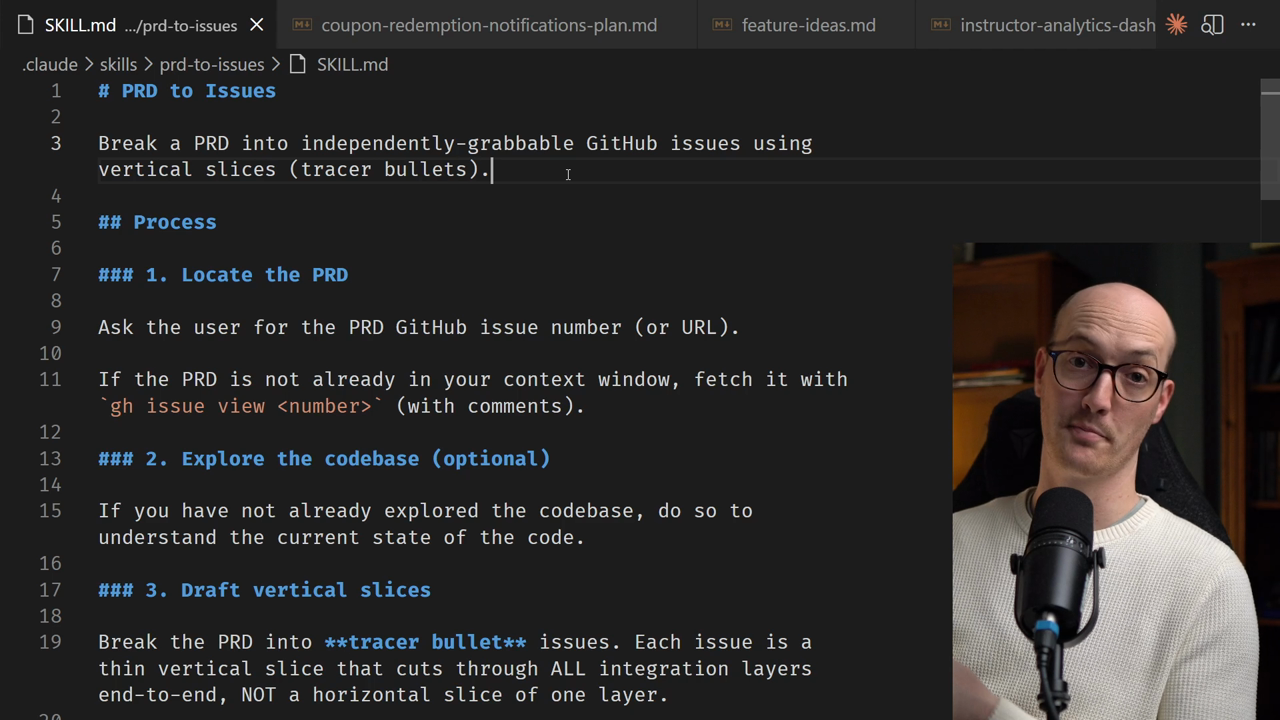This screenshot has width=1280, height=720.
Task: Click the heading "# PRD to Issues"
Action: (187, 91)
